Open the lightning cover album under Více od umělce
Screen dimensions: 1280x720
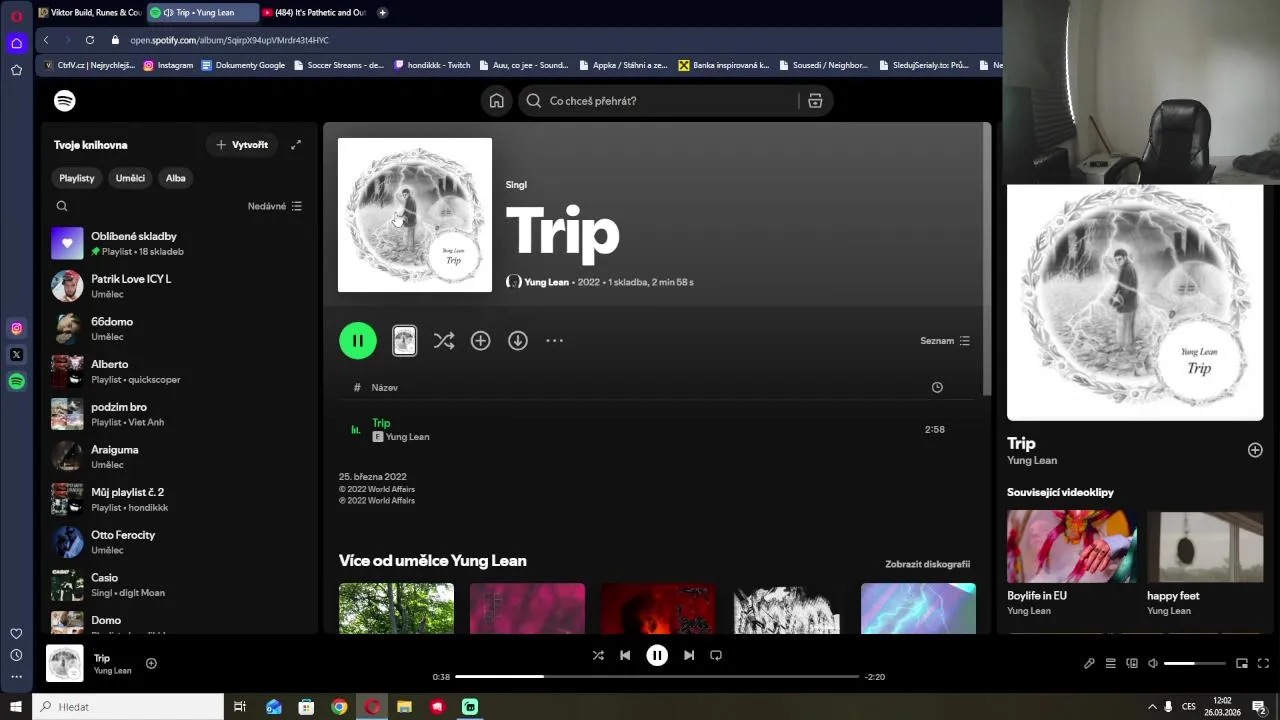(918, 608)
